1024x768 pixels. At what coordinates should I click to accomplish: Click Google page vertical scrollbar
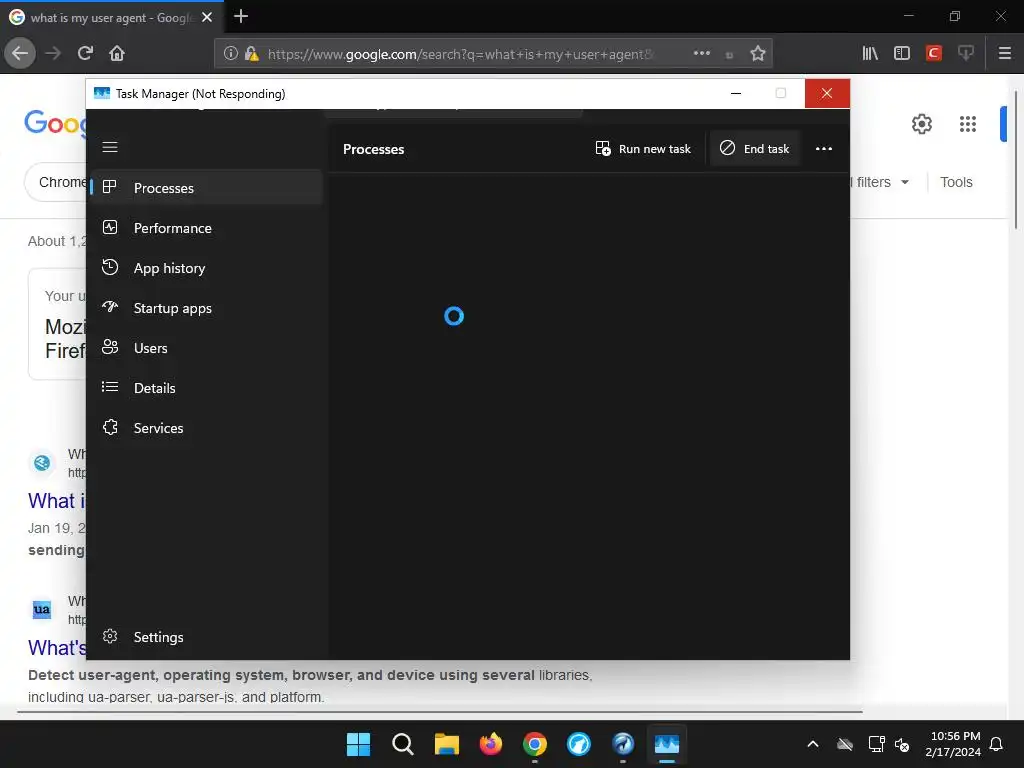point(1016,160)
